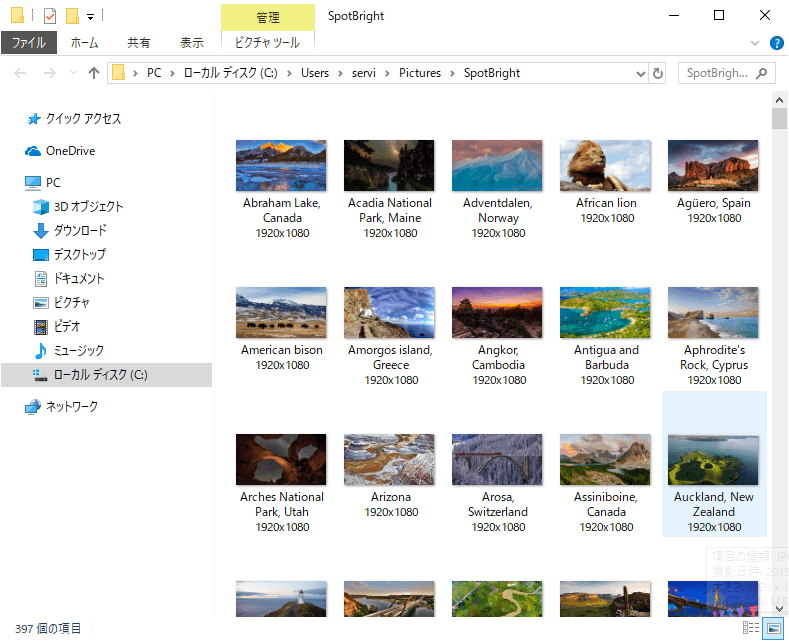Viewport: 789px width, 641px height.
Task: Open the blue Help question icon
Action: 776,43
